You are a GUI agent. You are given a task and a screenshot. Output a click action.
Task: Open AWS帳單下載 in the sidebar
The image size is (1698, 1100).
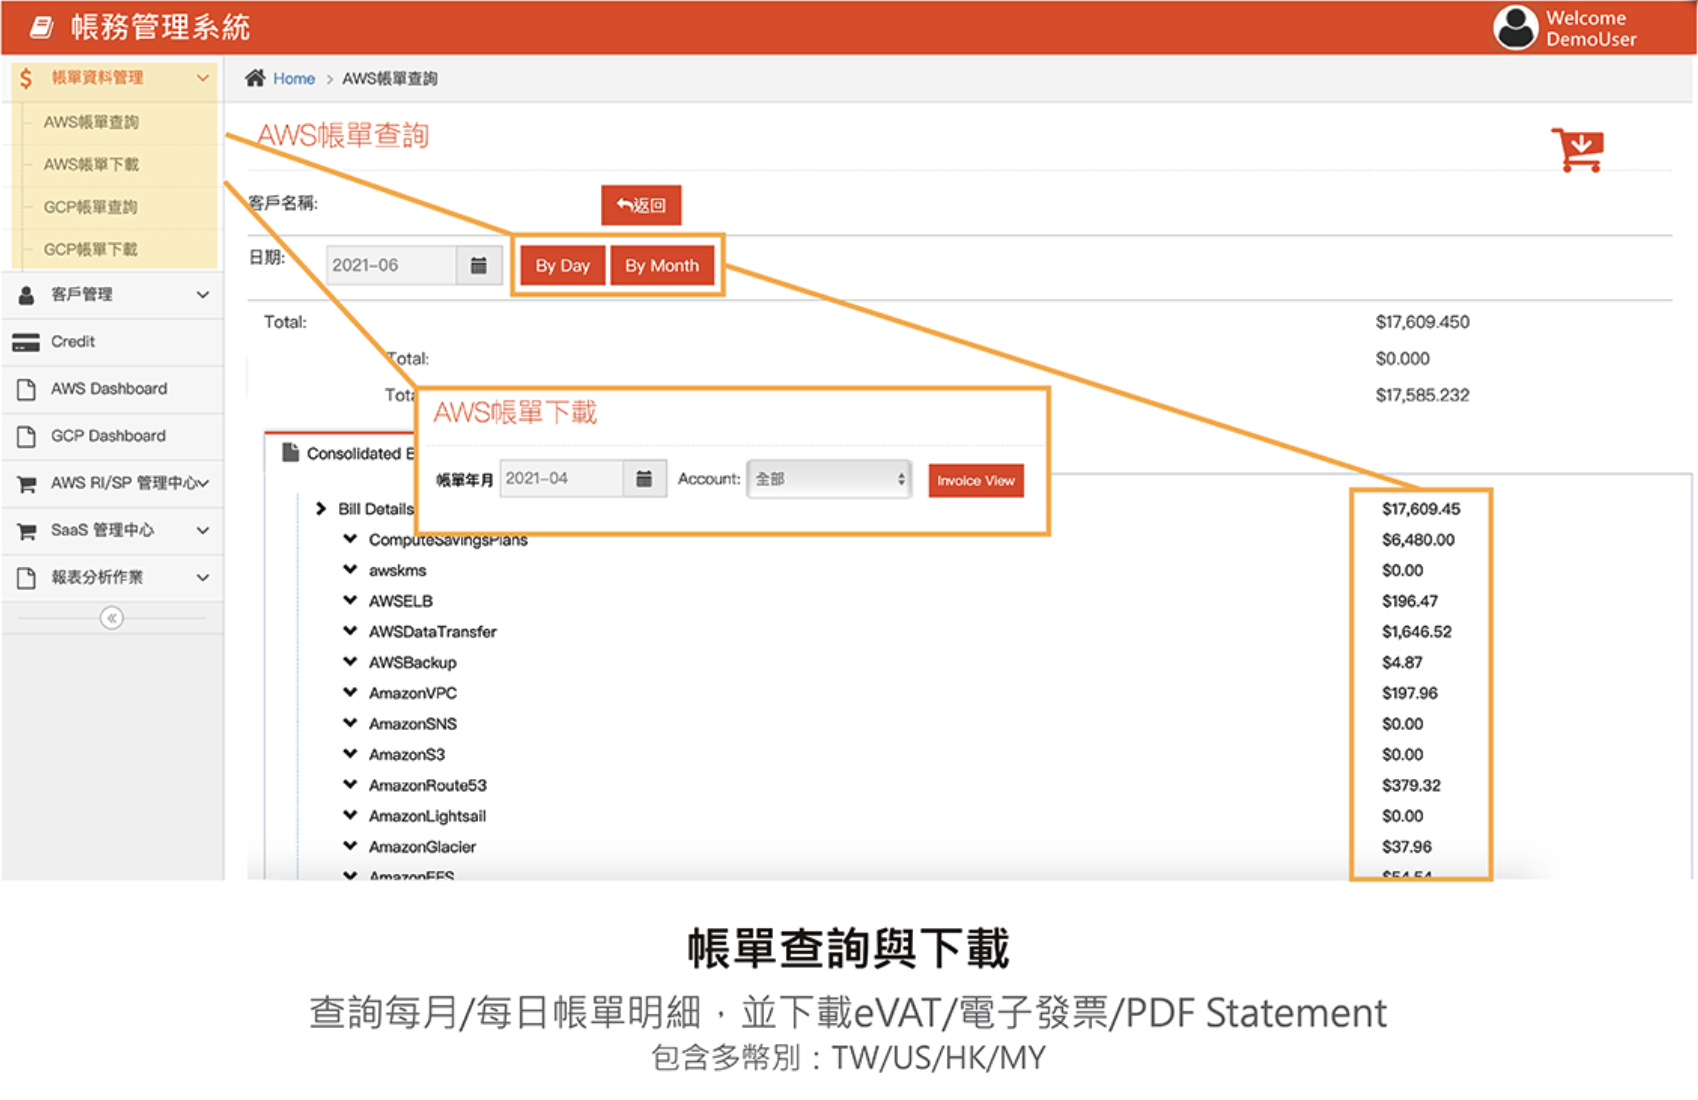click(x=91, y=164)
